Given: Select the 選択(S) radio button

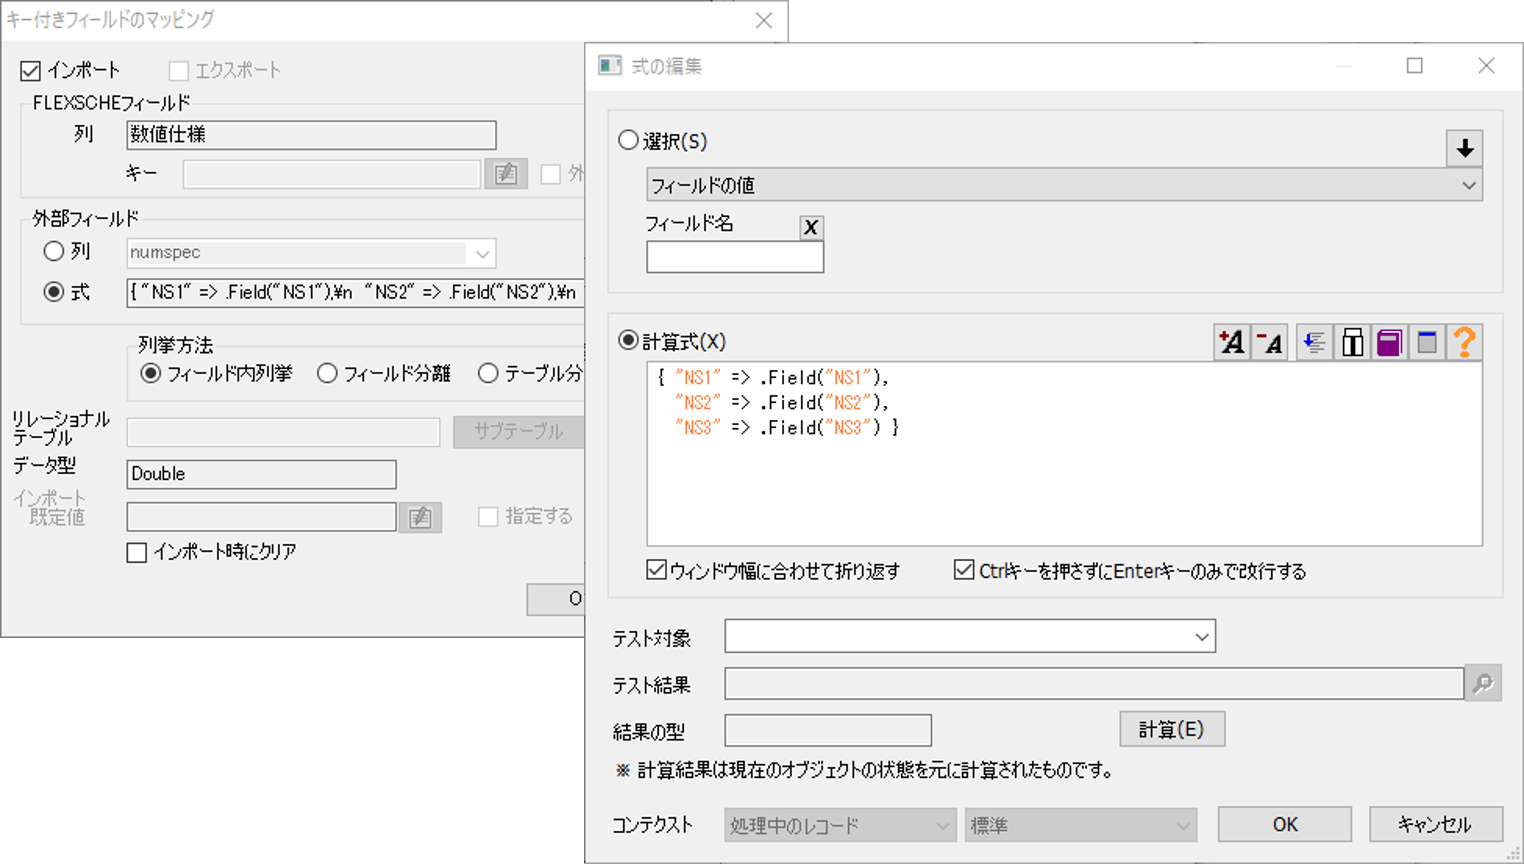Looking at the screenshot, I should [629, 141].
